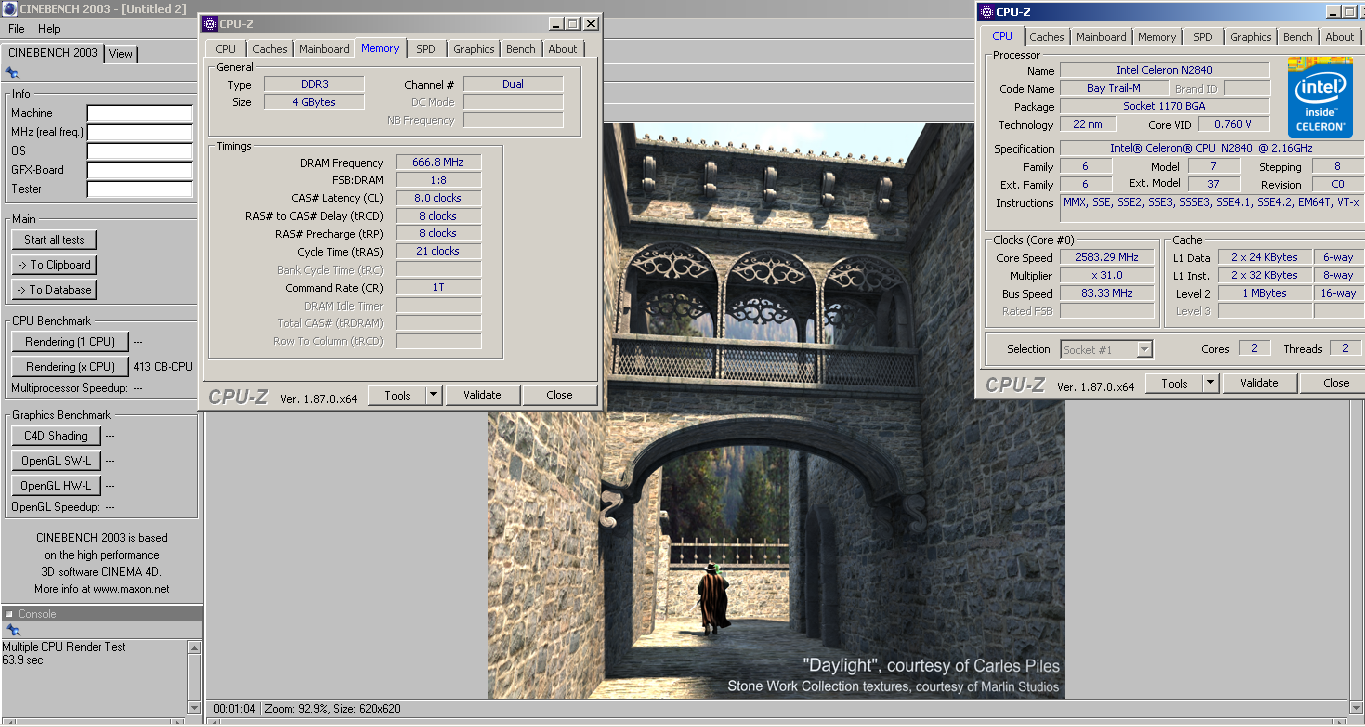The image size is (1365, 727).
Task: Click the Bay Trail-M code name value
Action: point(1113,89)
